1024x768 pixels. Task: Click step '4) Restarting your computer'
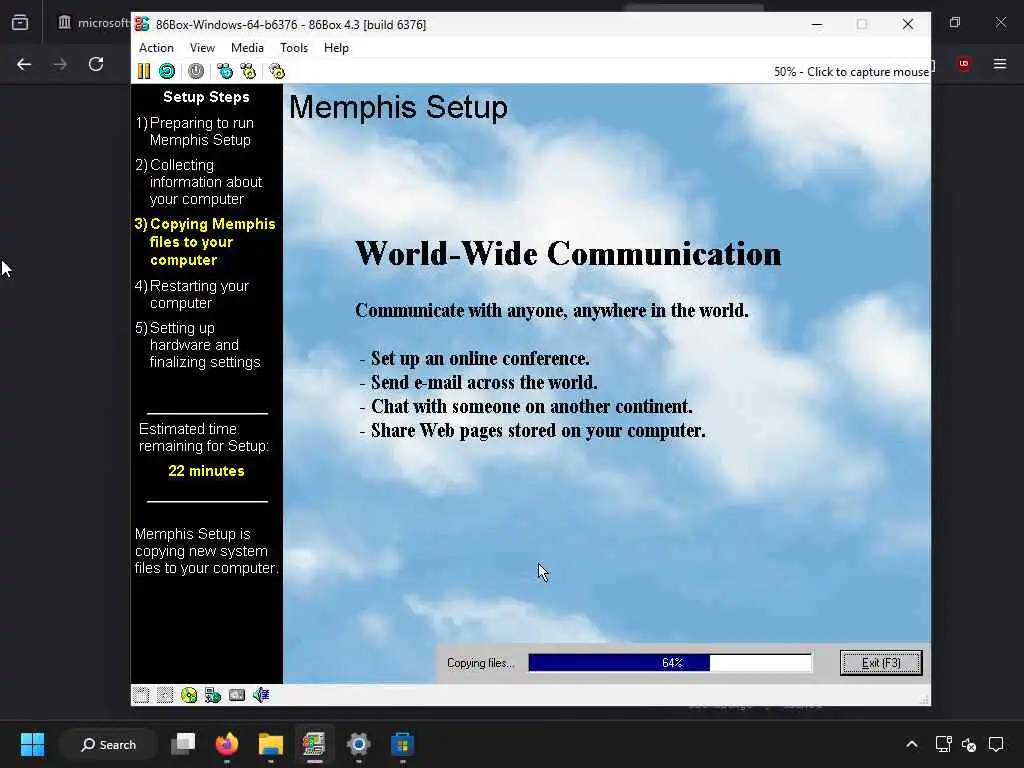(x=192, y=295)
